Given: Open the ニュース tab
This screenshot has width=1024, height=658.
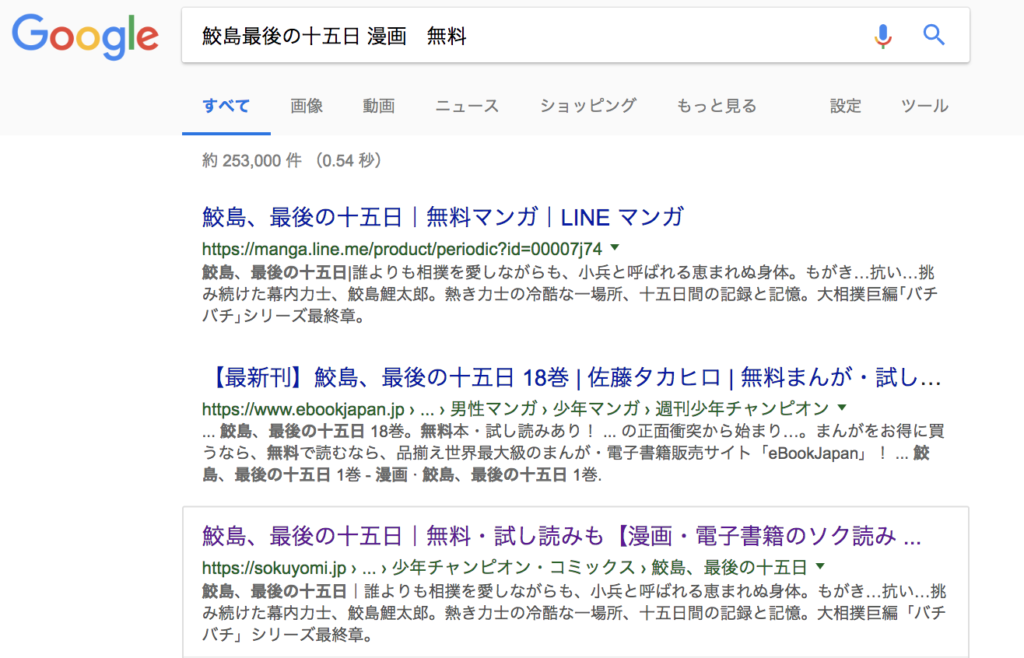Looking at the screenshot, I should click(467, 106).
